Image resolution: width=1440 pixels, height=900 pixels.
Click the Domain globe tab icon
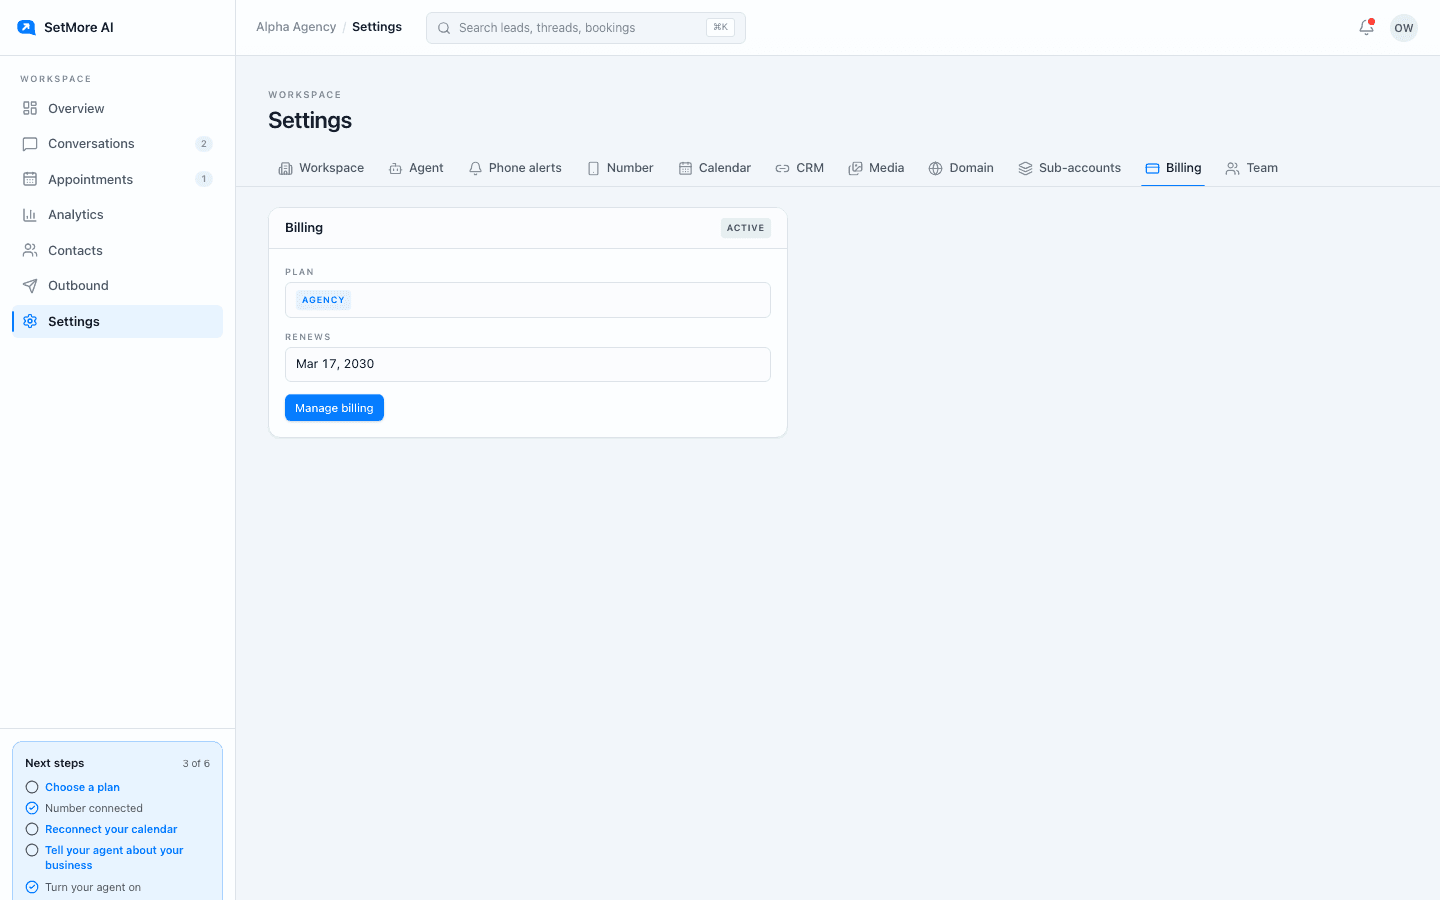coord(936,168)
